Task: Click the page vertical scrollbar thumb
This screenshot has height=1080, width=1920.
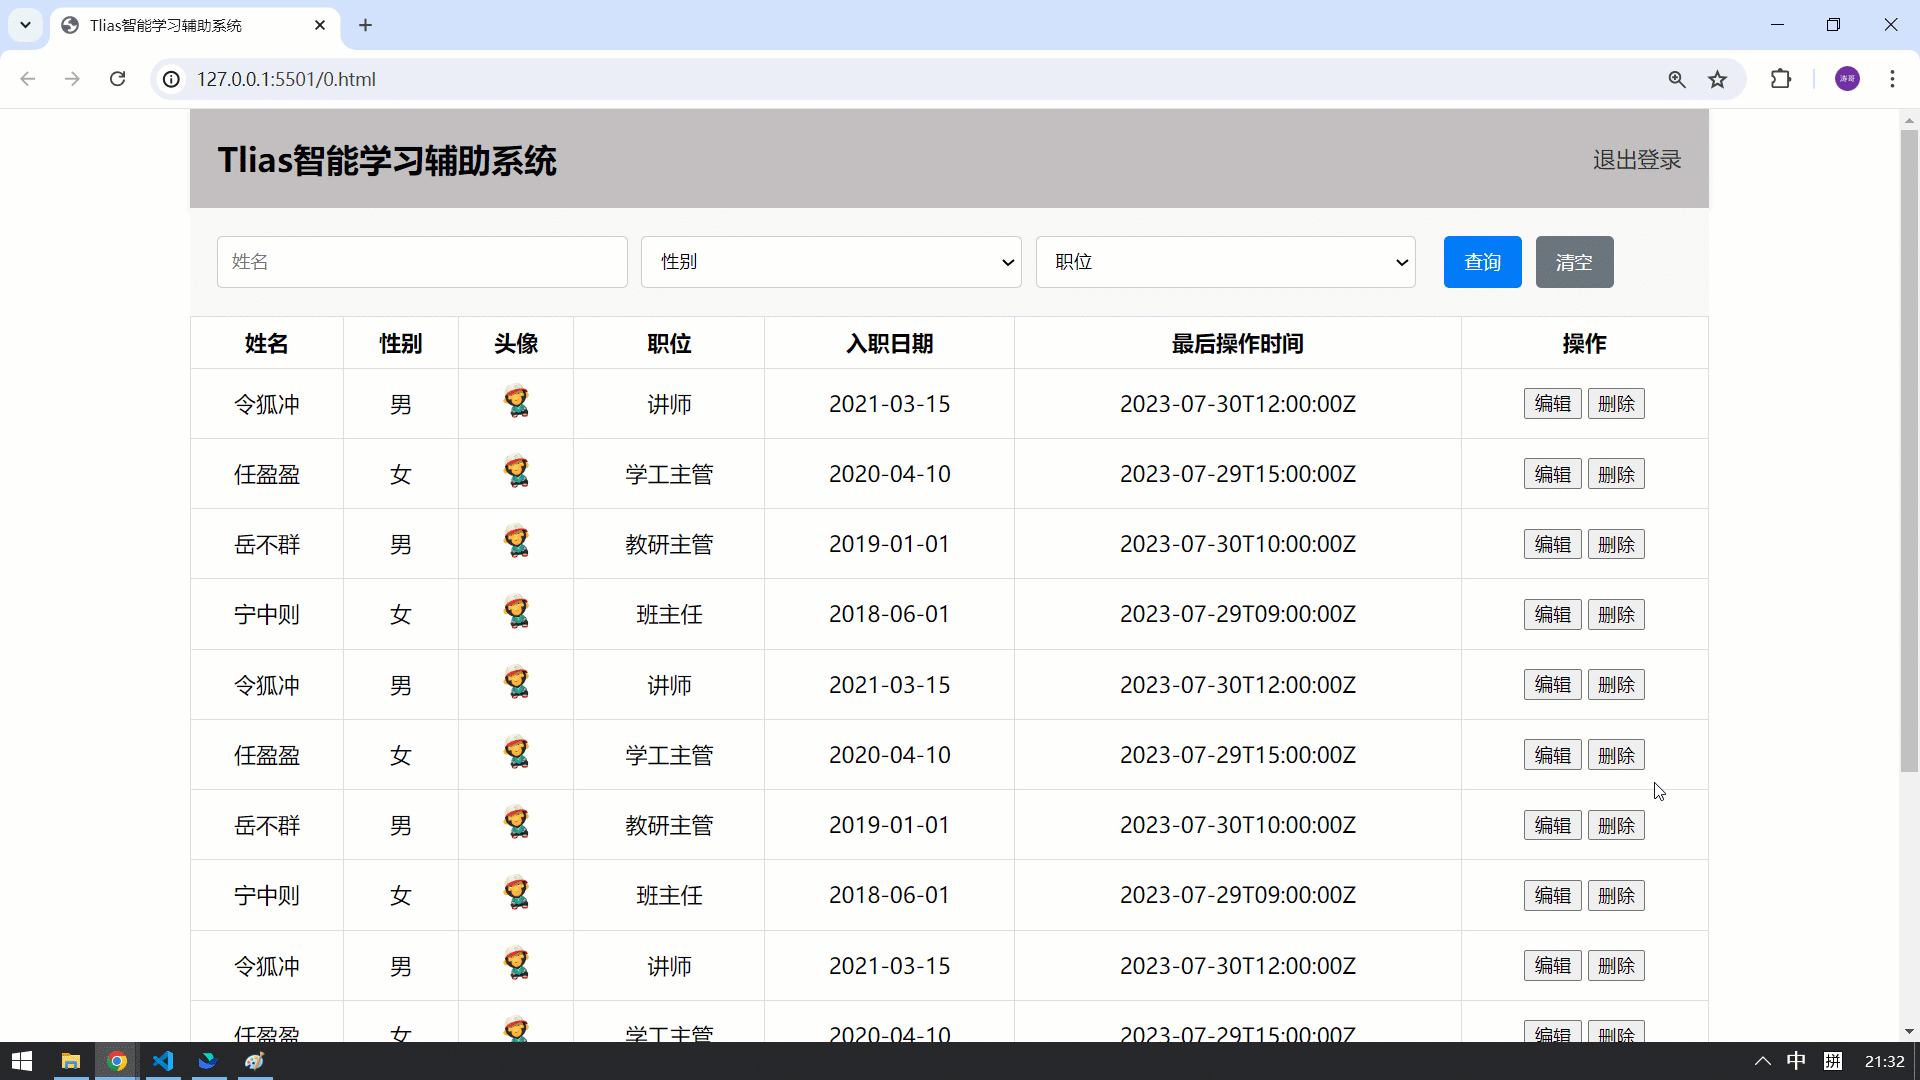Action: [x=1909, y=450]
